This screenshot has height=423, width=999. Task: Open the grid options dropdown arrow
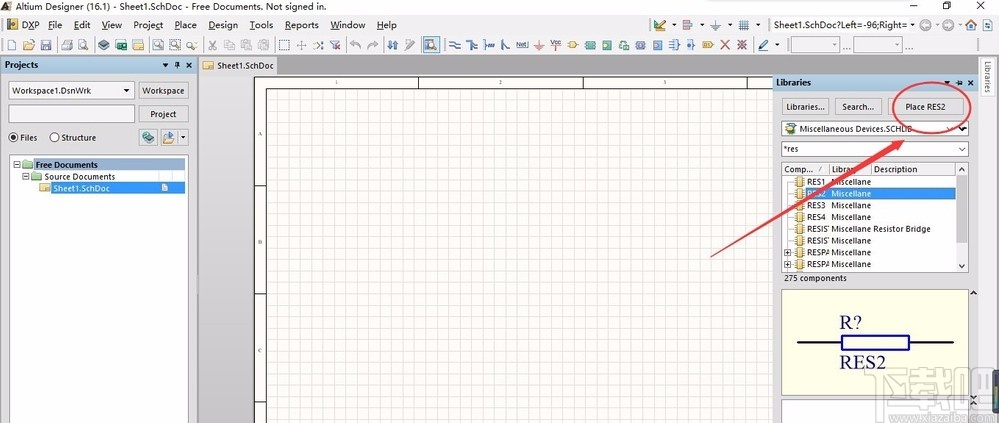pos(758,25)
